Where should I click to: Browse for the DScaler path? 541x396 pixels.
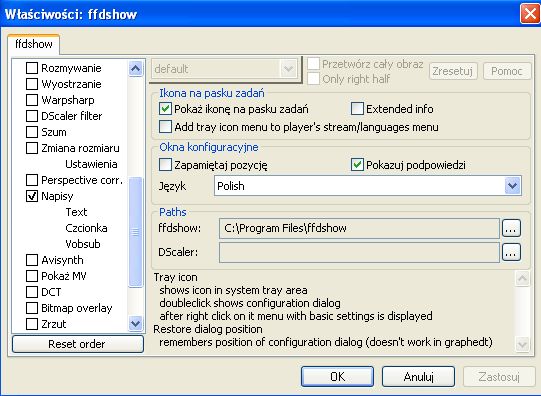click(511, 252)
